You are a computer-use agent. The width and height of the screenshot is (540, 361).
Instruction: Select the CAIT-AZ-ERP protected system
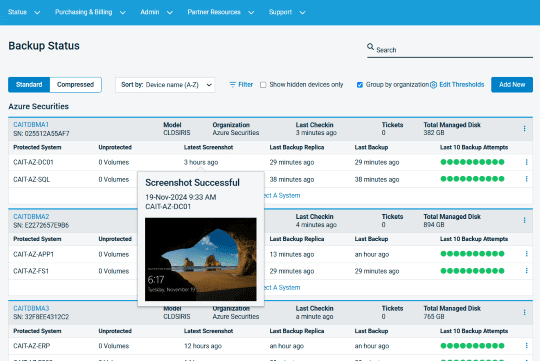point(32,346)
